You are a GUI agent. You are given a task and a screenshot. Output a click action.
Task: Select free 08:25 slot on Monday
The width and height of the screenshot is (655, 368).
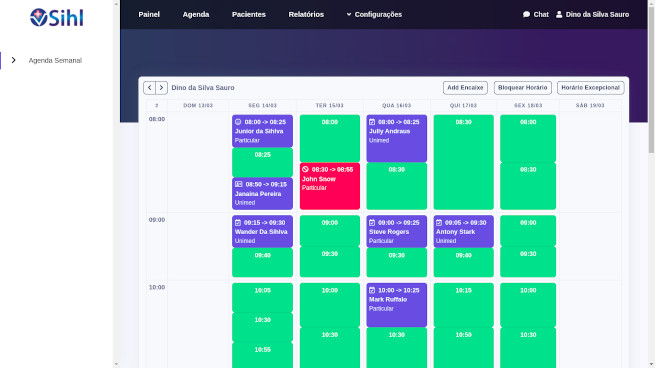pos(262,162)
